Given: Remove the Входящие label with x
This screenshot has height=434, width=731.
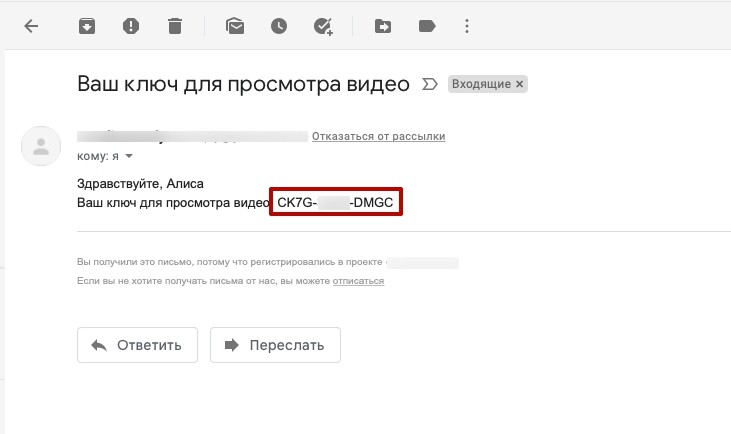Looking at the screenshot, I should click(519, 85).
